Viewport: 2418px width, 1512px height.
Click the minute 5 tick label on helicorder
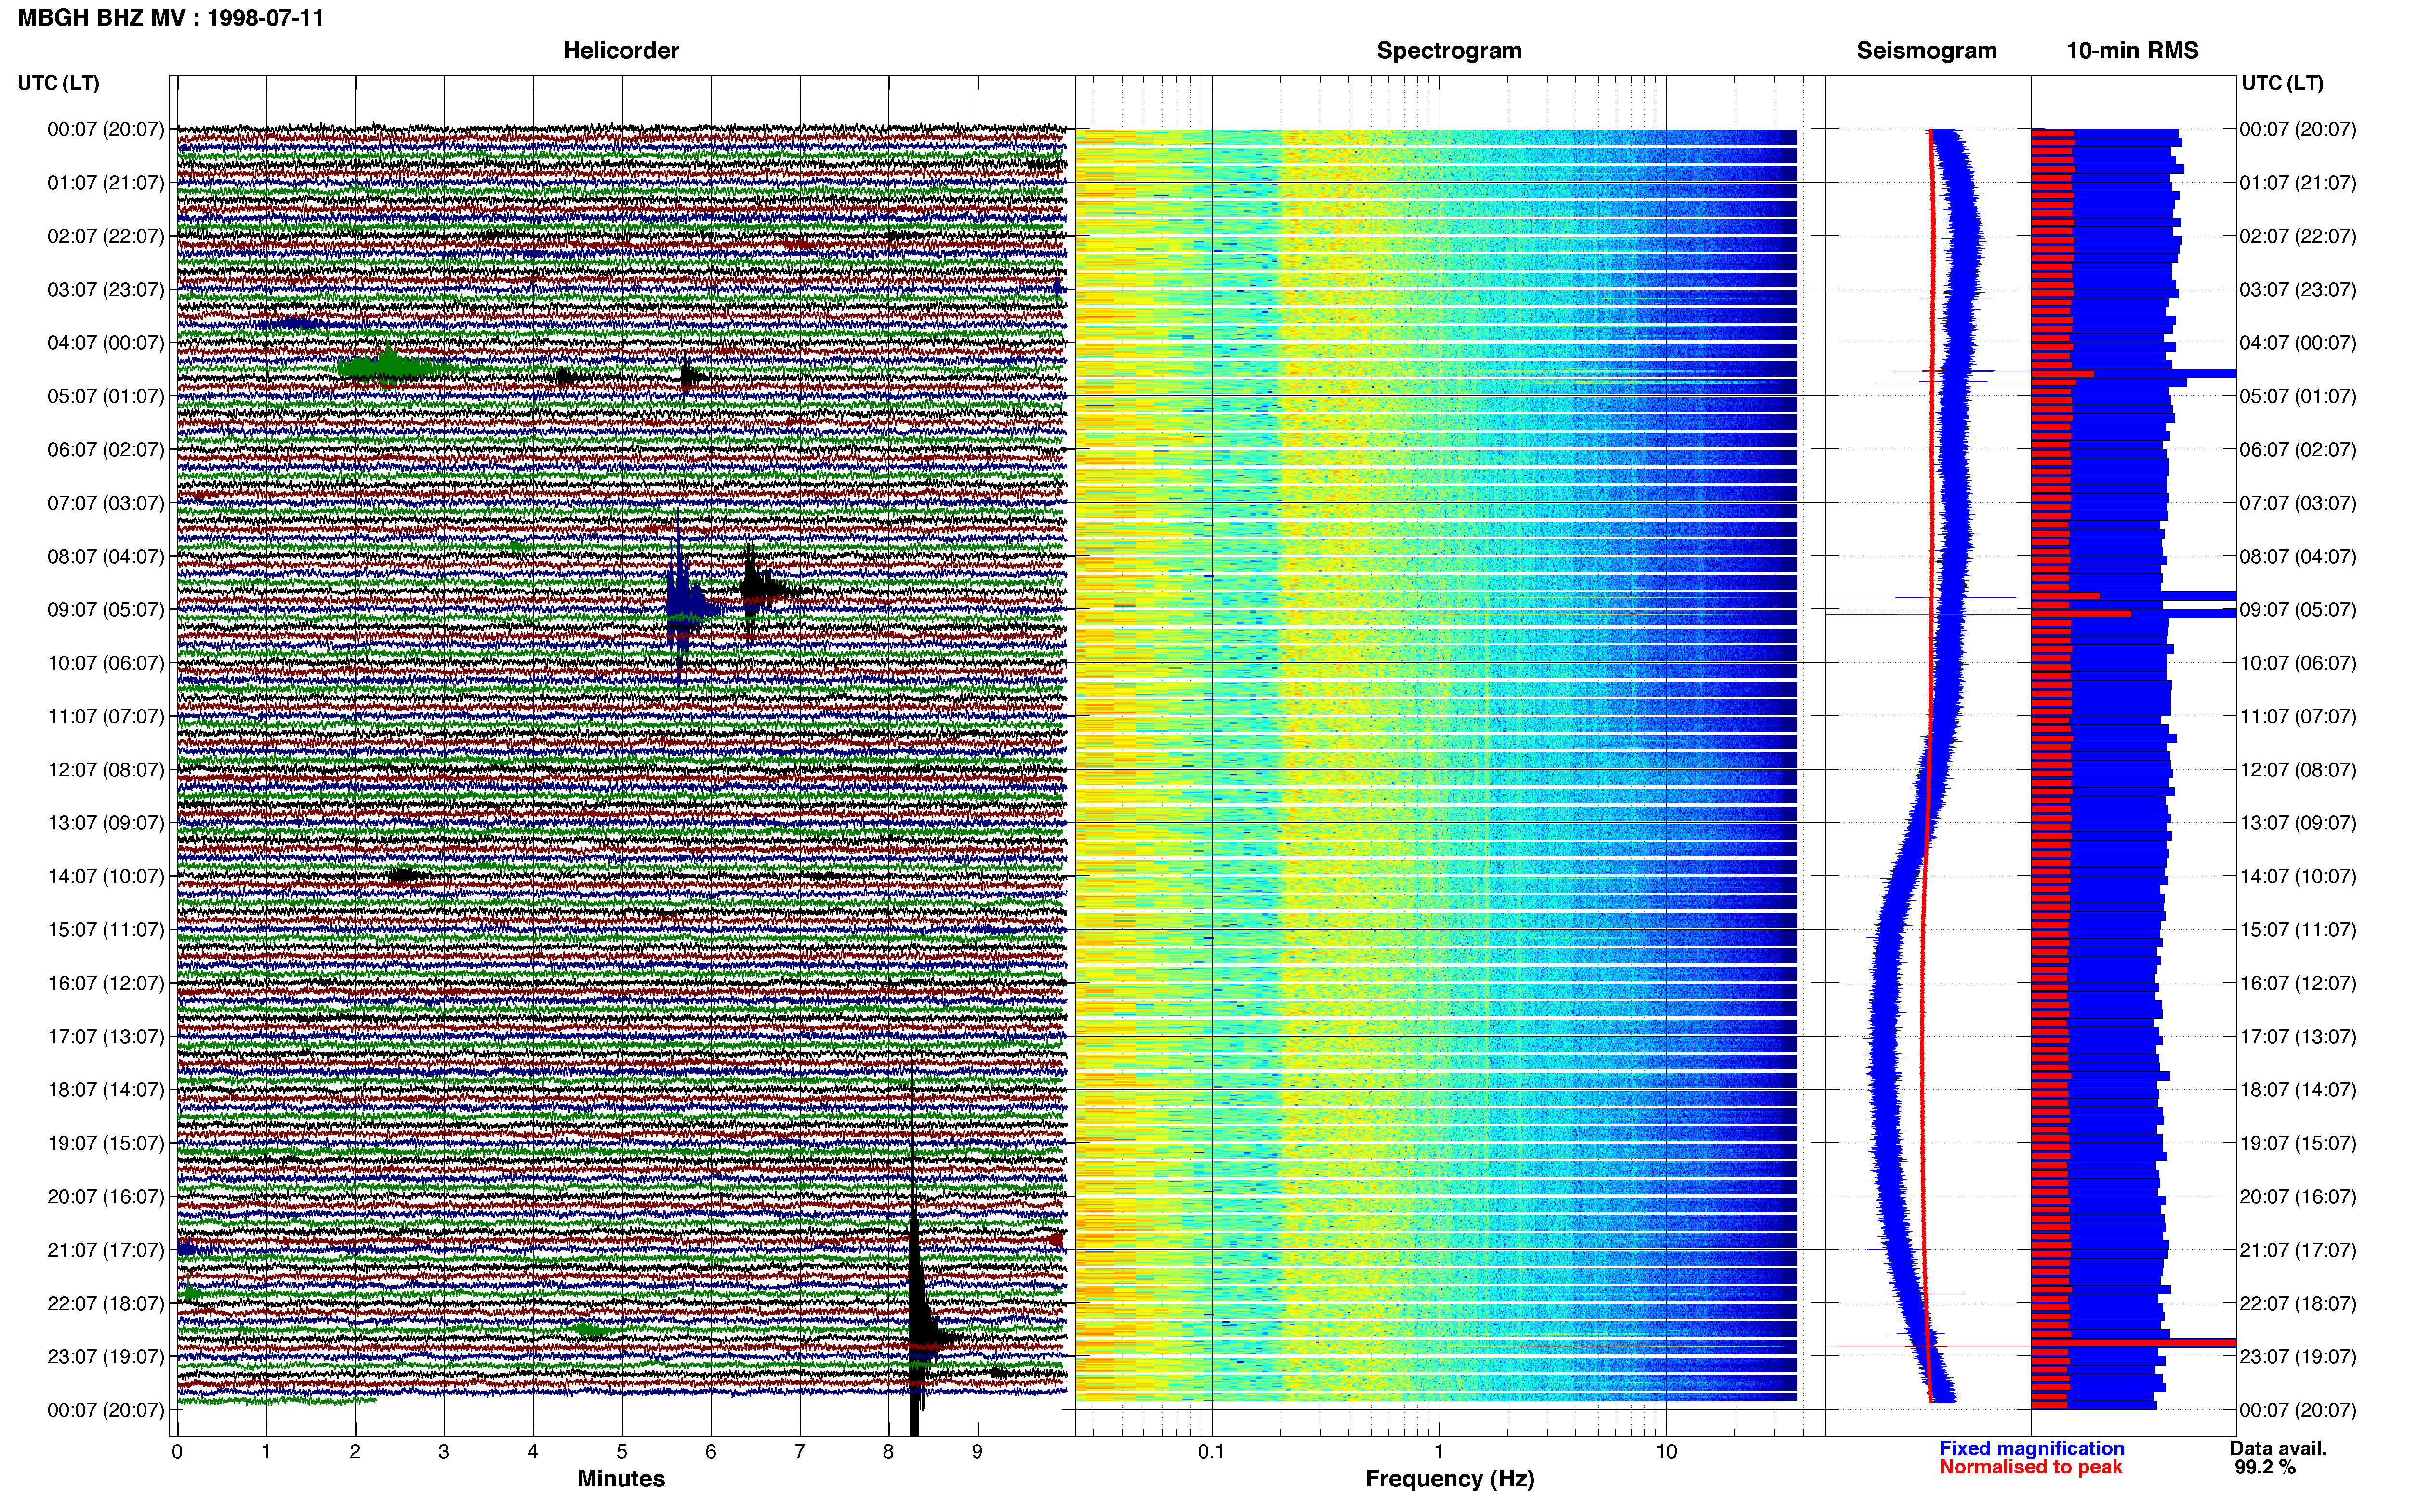pos(622,1451)
